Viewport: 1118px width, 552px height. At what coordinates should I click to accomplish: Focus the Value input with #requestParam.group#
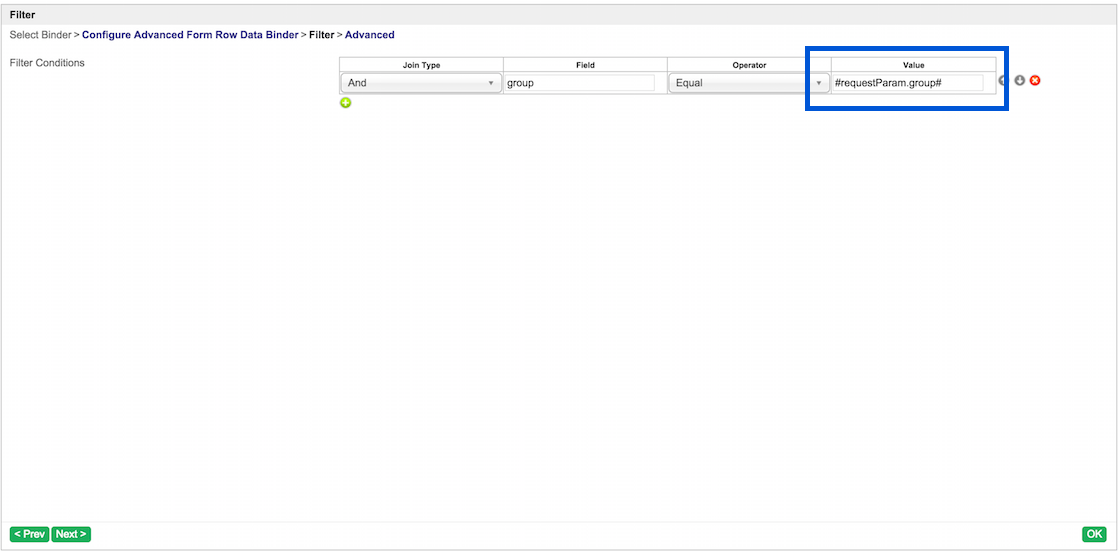[908, 83]
